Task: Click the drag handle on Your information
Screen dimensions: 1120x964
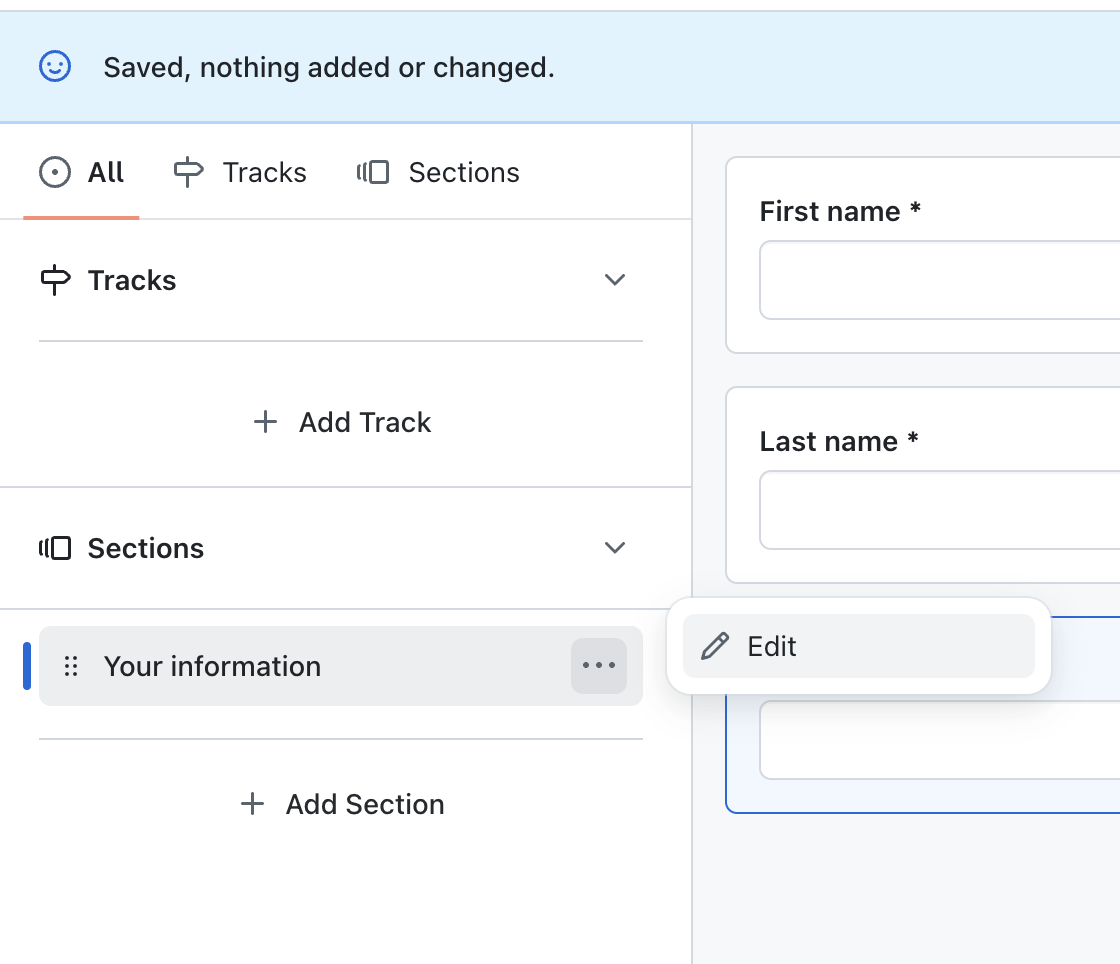Action: [x=71, y=667]
